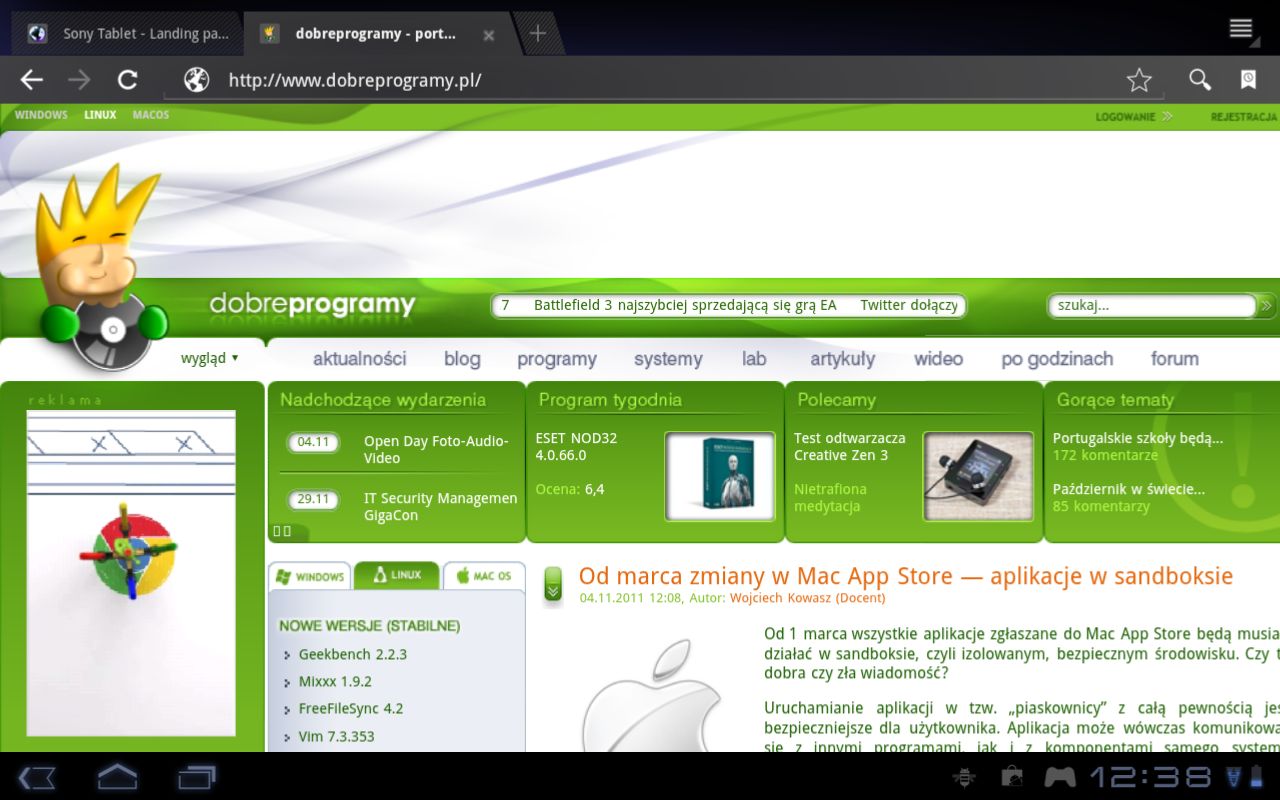Open the Android recent apps list

(197, 777)
